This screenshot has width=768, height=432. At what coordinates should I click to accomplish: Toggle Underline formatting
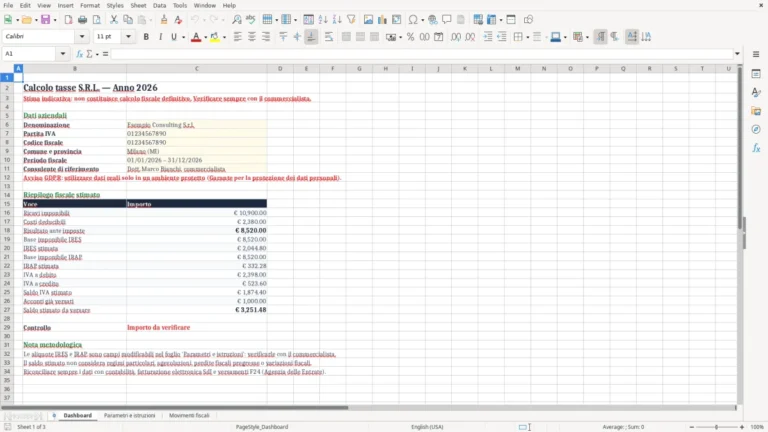point(173,37)
